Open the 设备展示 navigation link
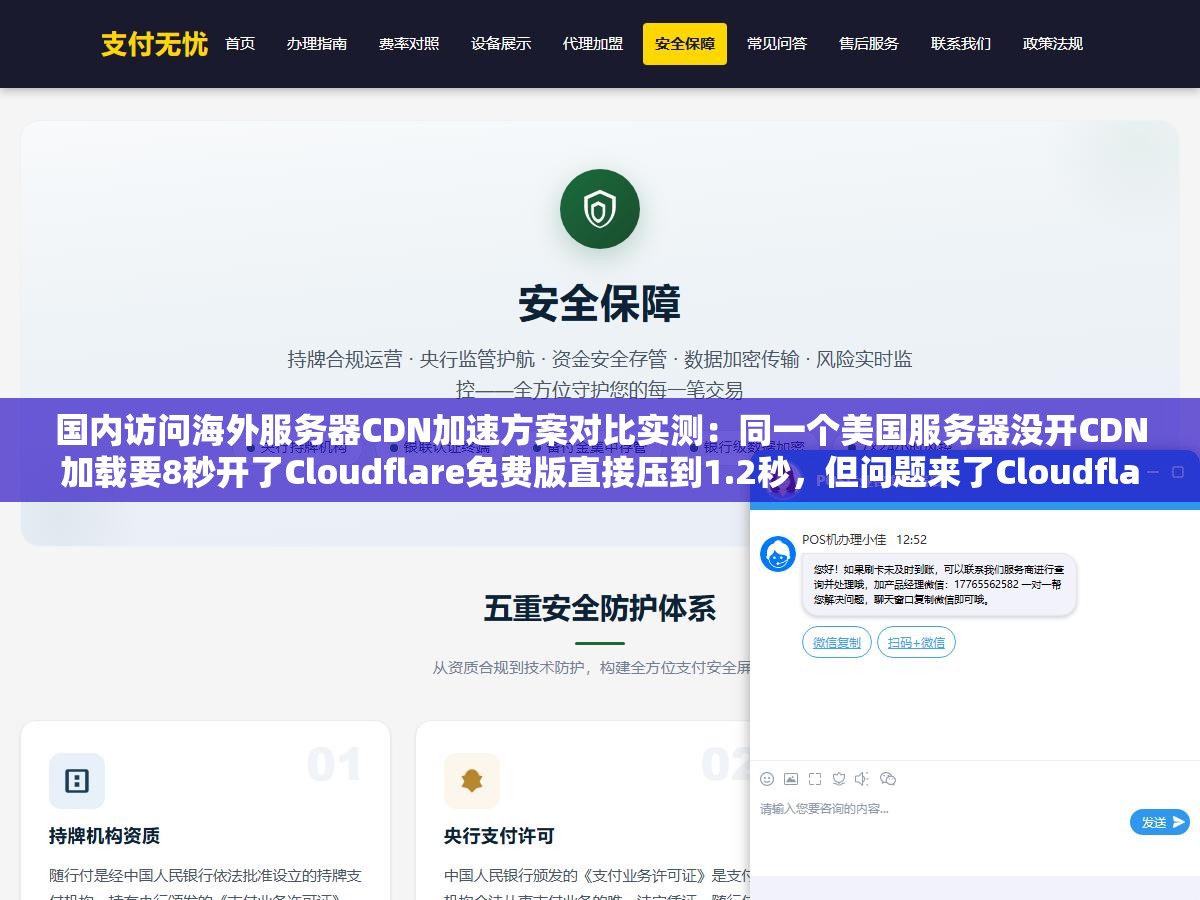The image size is (1200, 900). 501,44
